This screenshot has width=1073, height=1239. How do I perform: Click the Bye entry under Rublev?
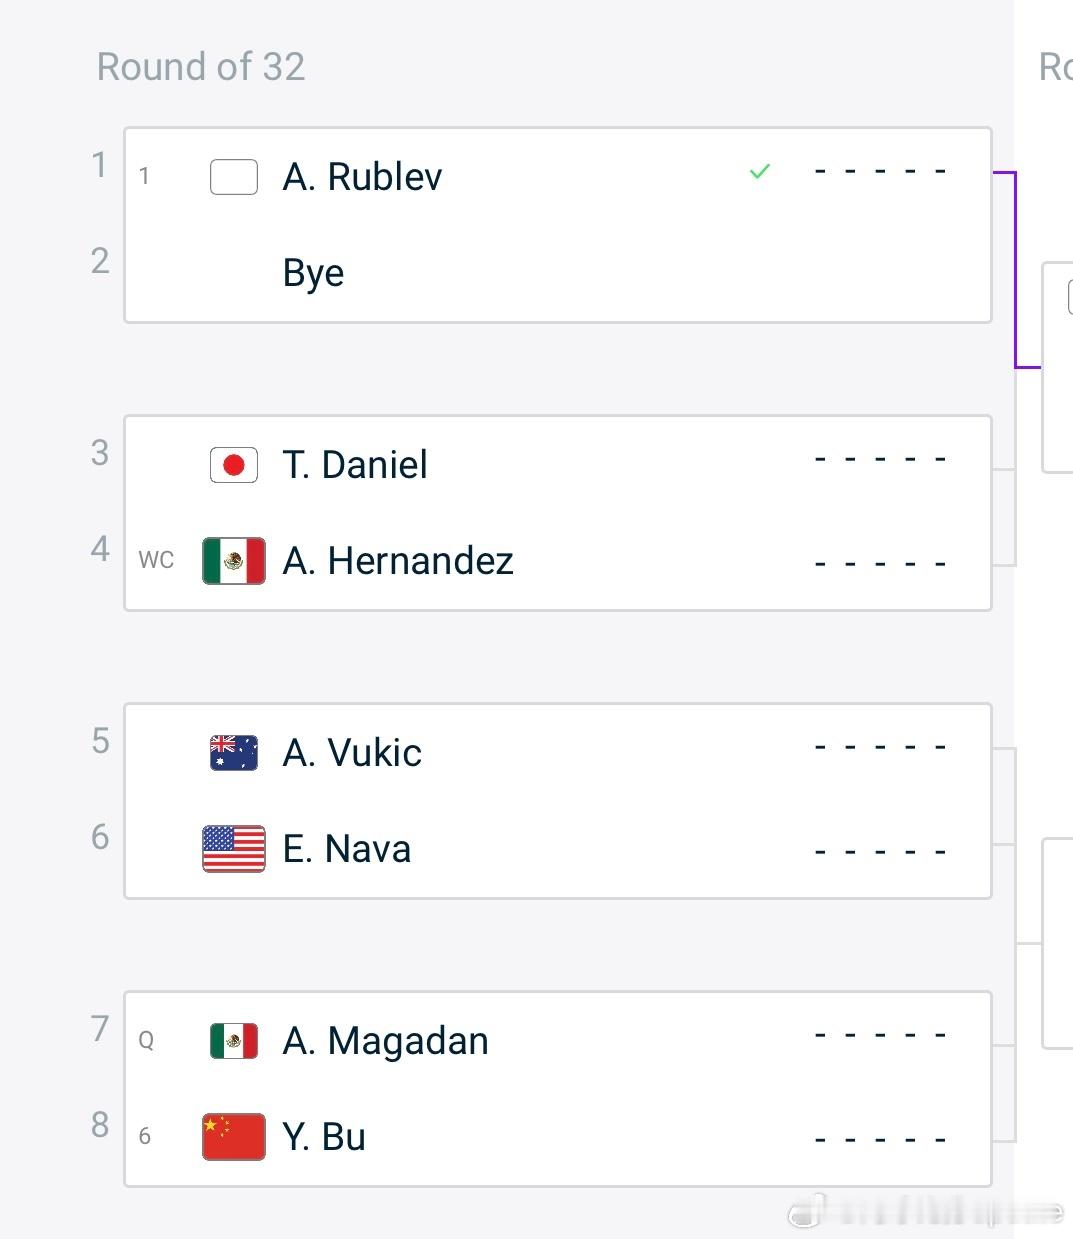pos(313,273)
